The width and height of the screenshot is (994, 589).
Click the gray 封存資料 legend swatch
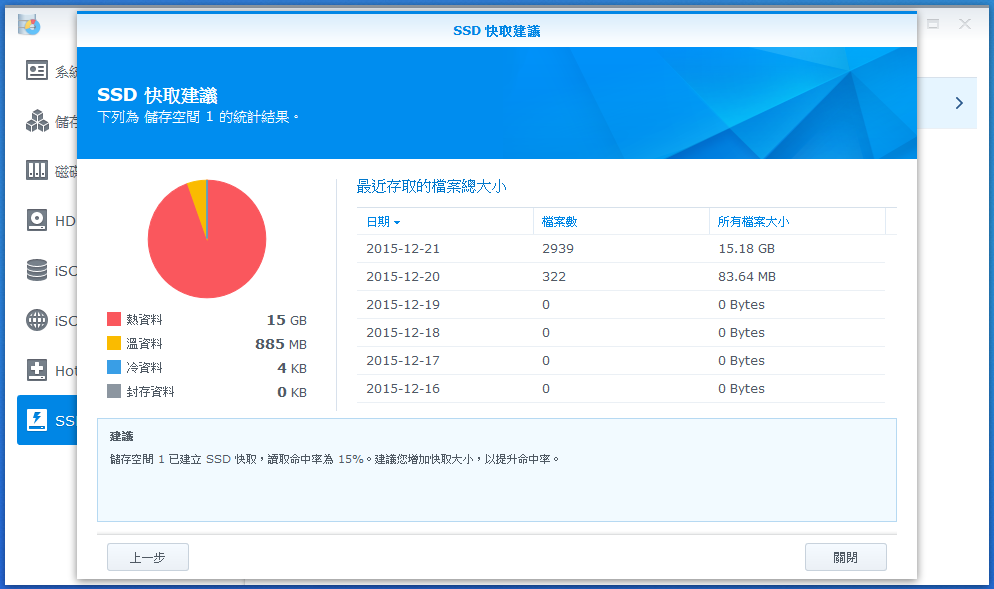(114, 391)
